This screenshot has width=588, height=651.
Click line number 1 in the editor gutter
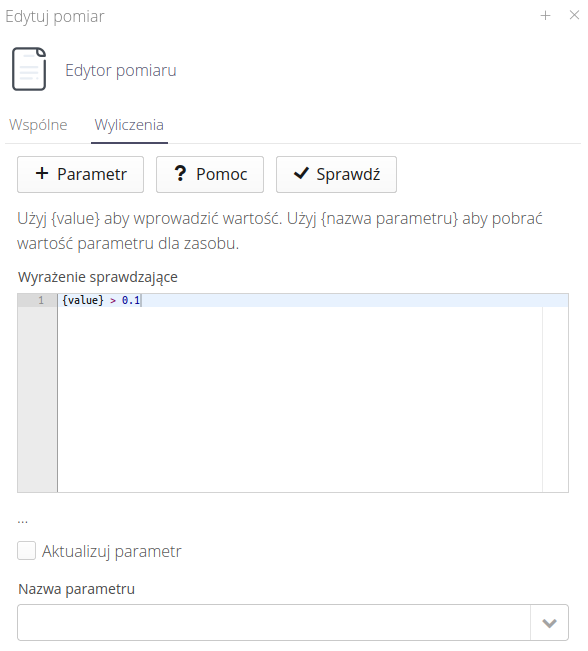[x=41, y=300]
